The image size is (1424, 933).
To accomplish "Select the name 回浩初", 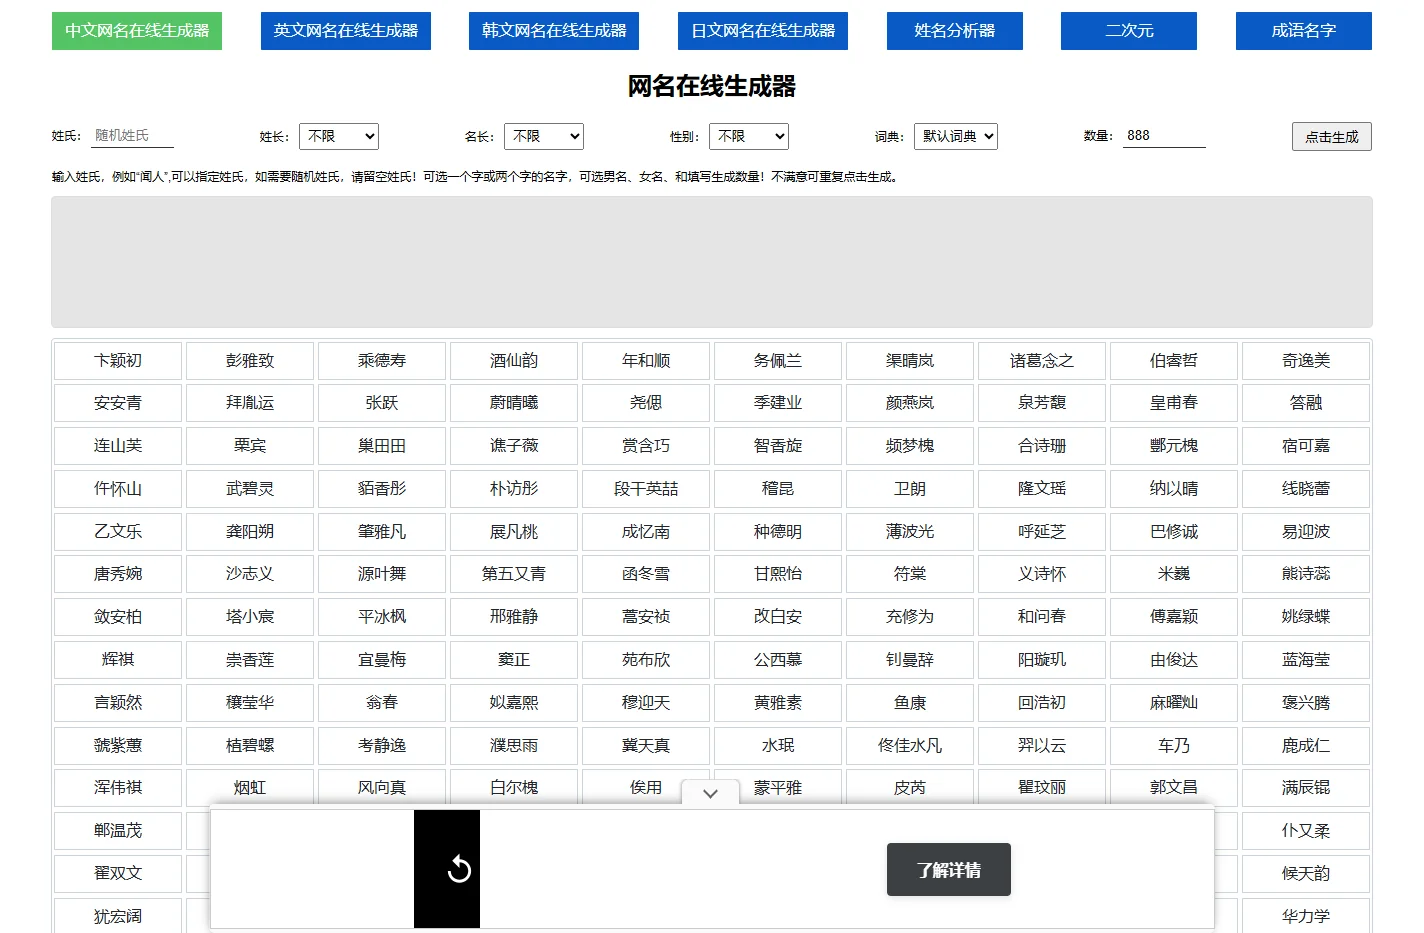I will point(1042,703).
